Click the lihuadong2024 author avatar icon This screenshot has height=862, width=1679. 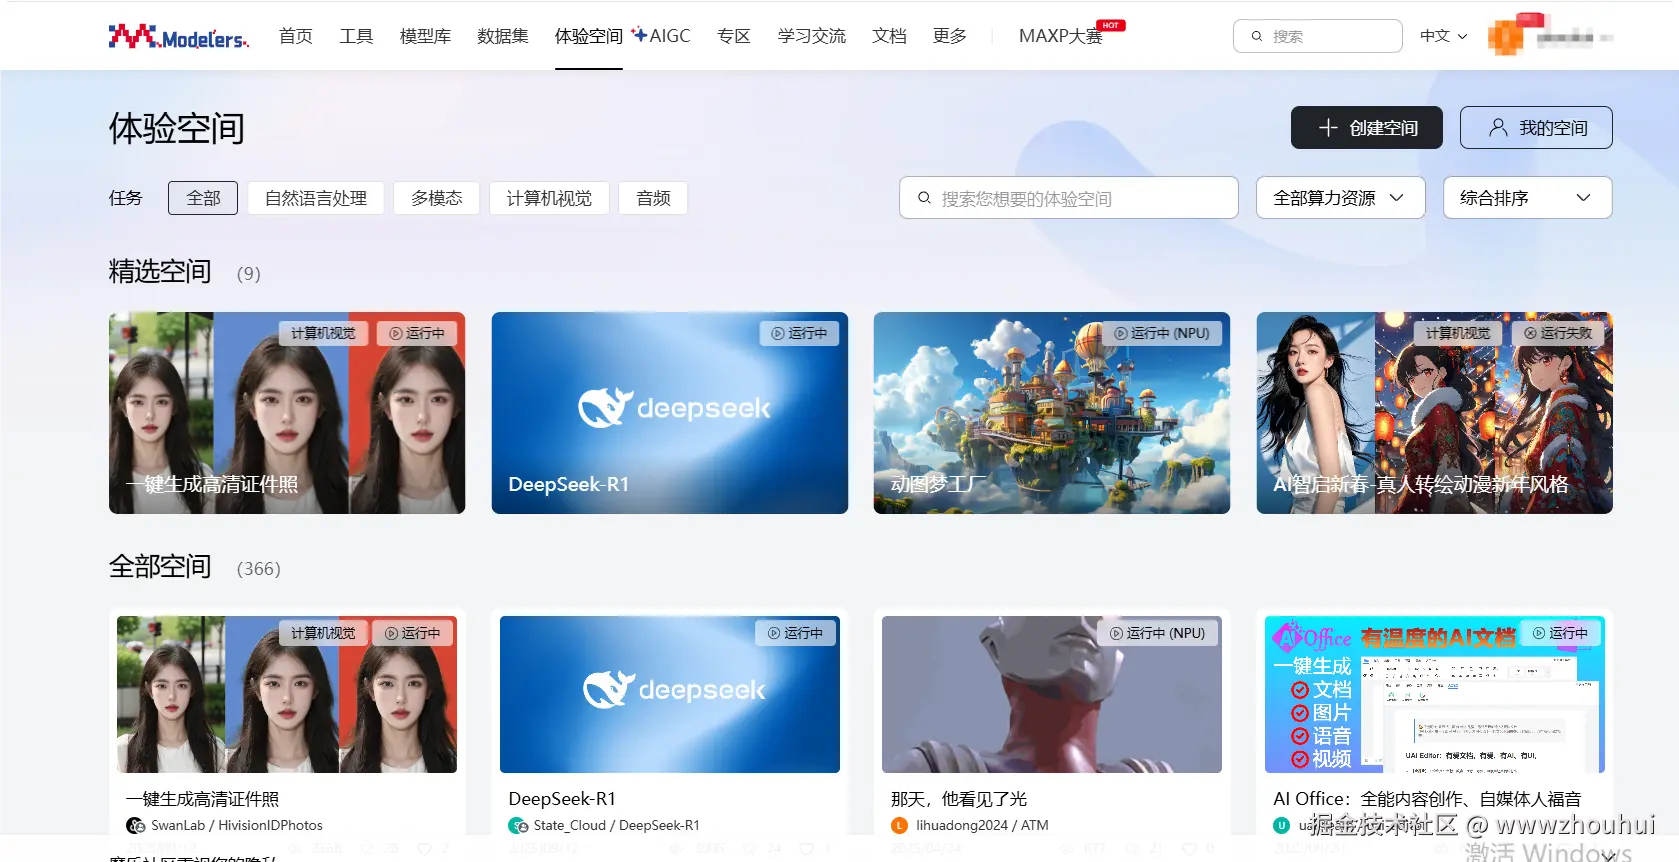(x=900, y=825)
